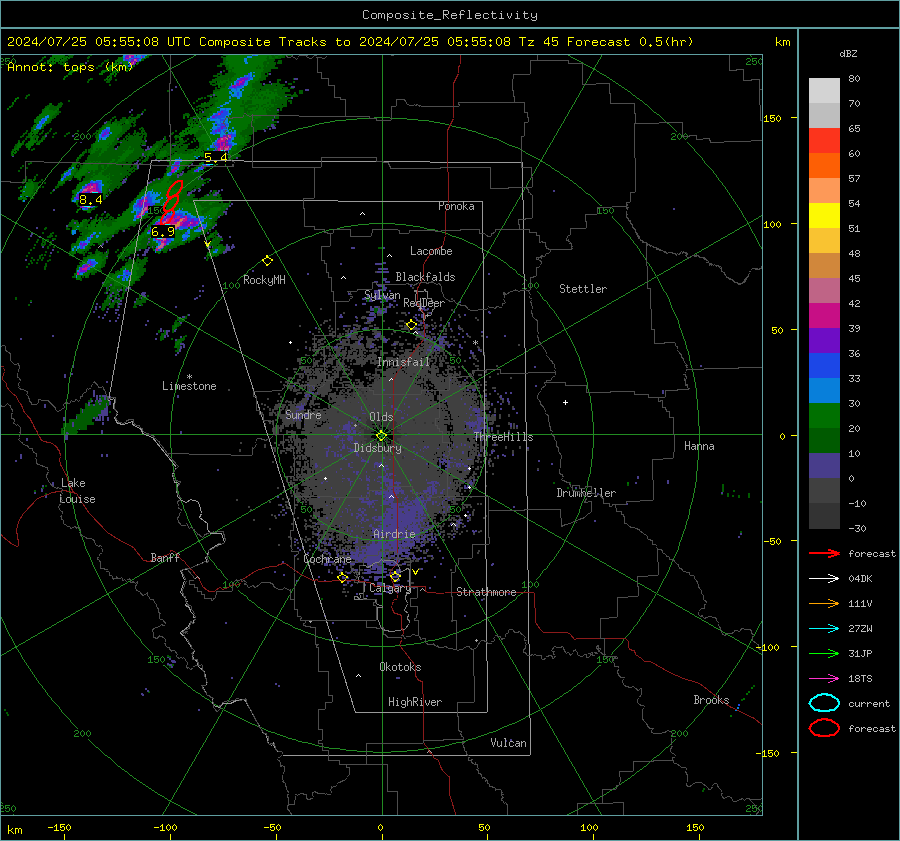Screen dimensions: 900x841
Task: Click the ThreeHills town label
Action: (x=503, y=437)
